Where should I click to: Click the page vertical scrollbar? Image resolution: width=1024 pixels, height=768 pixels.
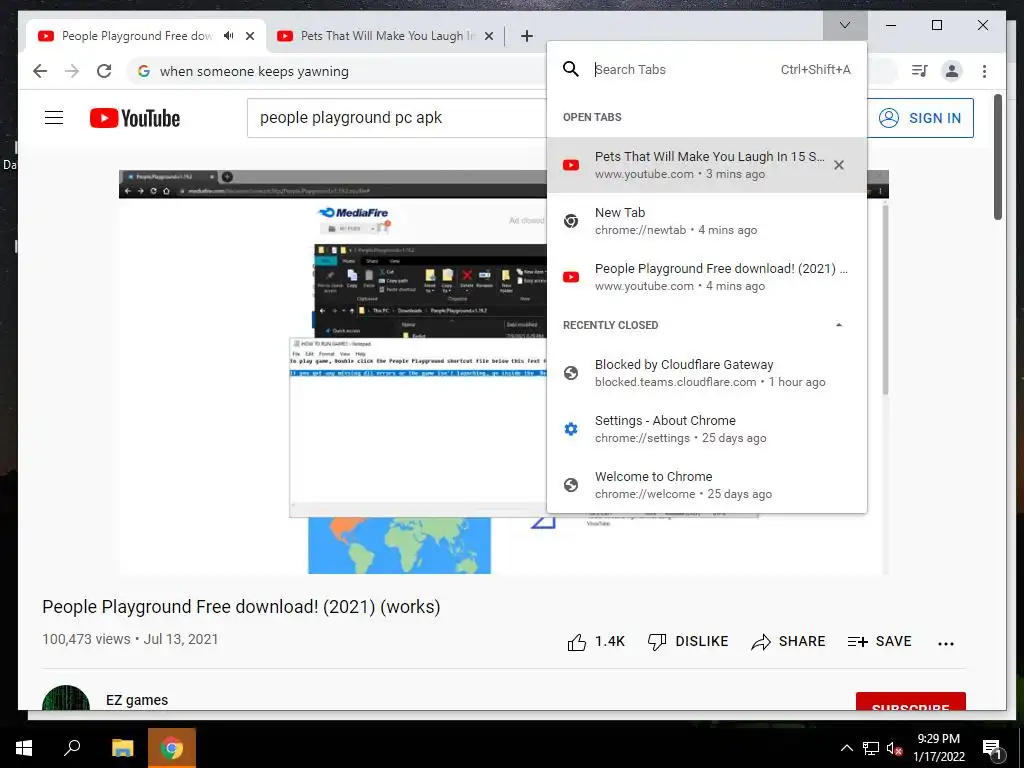click(997, 157)
